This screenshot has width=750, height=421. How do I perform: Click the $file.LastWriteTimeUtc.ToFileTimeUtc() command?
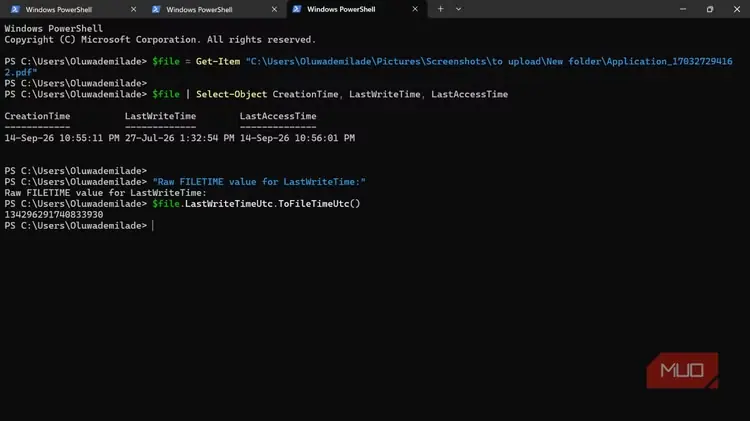(x=256, y=203)
